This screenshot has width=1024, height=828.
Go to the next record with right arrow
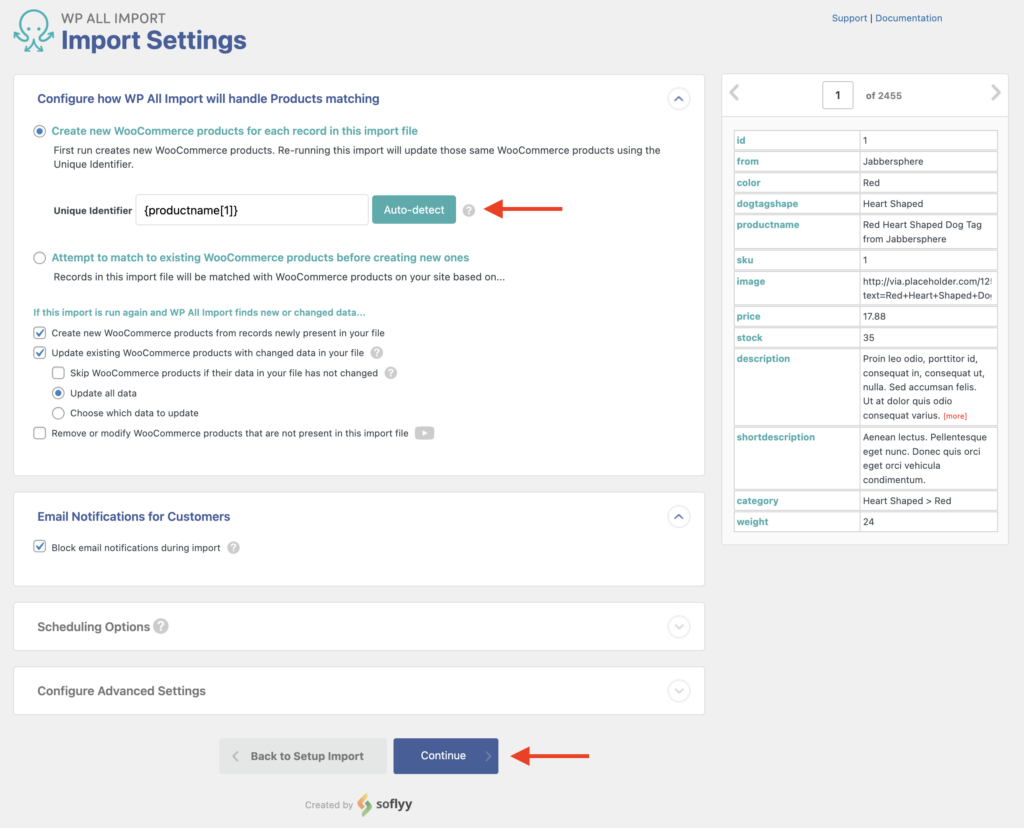pos(995,92)
